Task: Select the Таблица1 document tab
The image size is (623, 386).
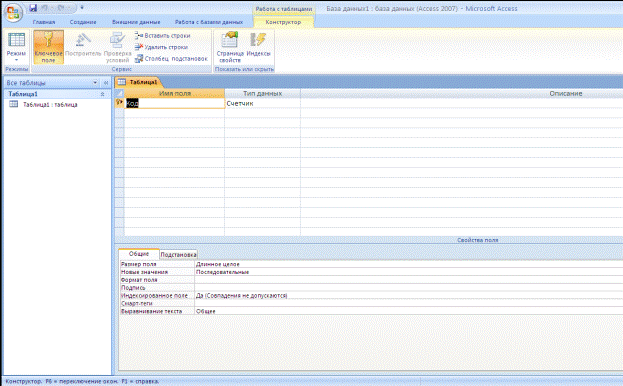Action: [x=138, y=82]
